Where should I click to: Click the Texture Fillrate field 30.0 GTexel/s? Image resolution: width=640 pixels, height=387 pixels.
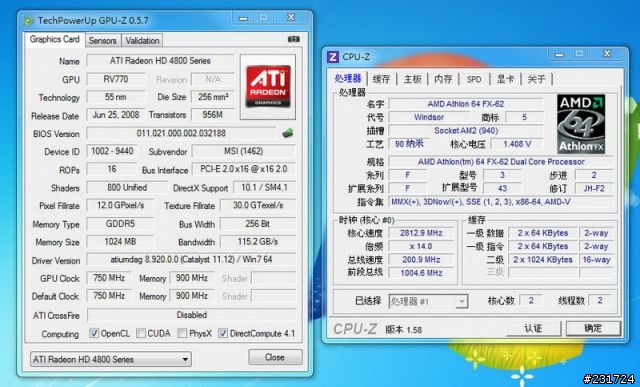258,205
